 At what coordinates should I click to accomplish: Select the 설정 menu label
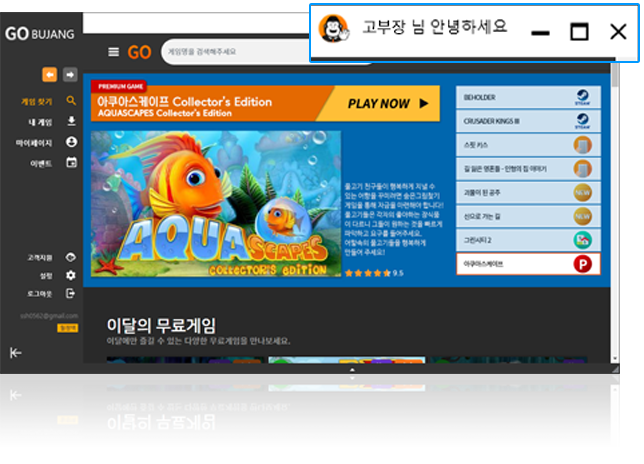46,276
